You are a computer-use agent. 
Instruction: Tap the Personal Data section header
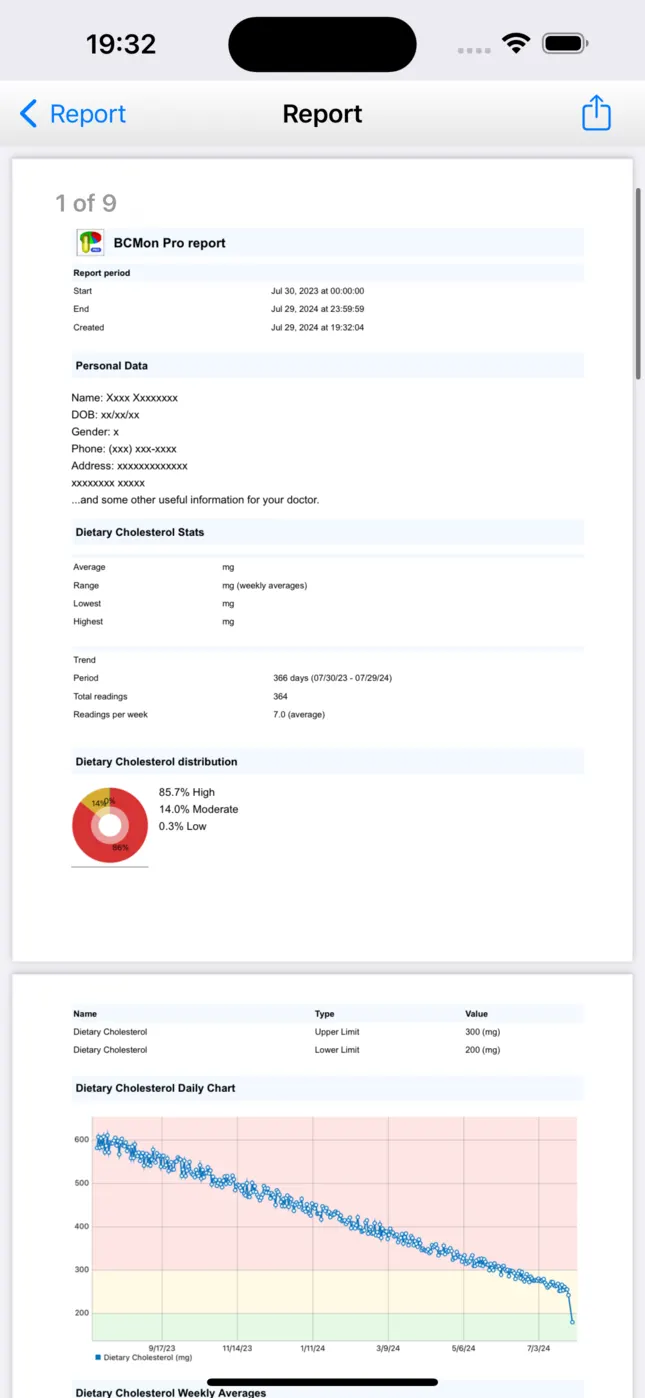pyautogui.click(x=112, y=366)
